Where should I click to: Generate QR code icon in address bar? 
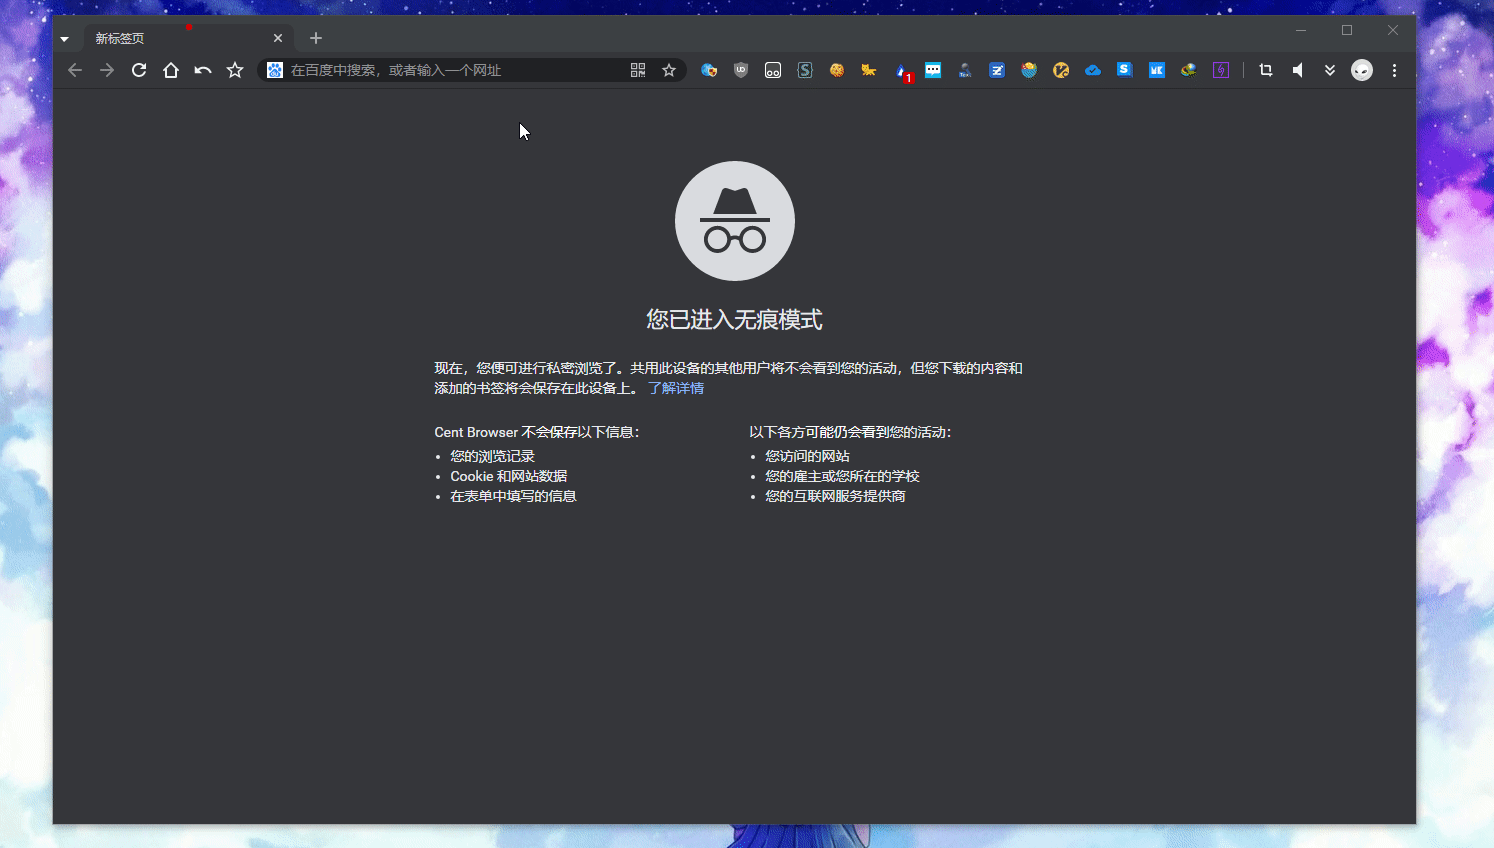click(638, 70)
